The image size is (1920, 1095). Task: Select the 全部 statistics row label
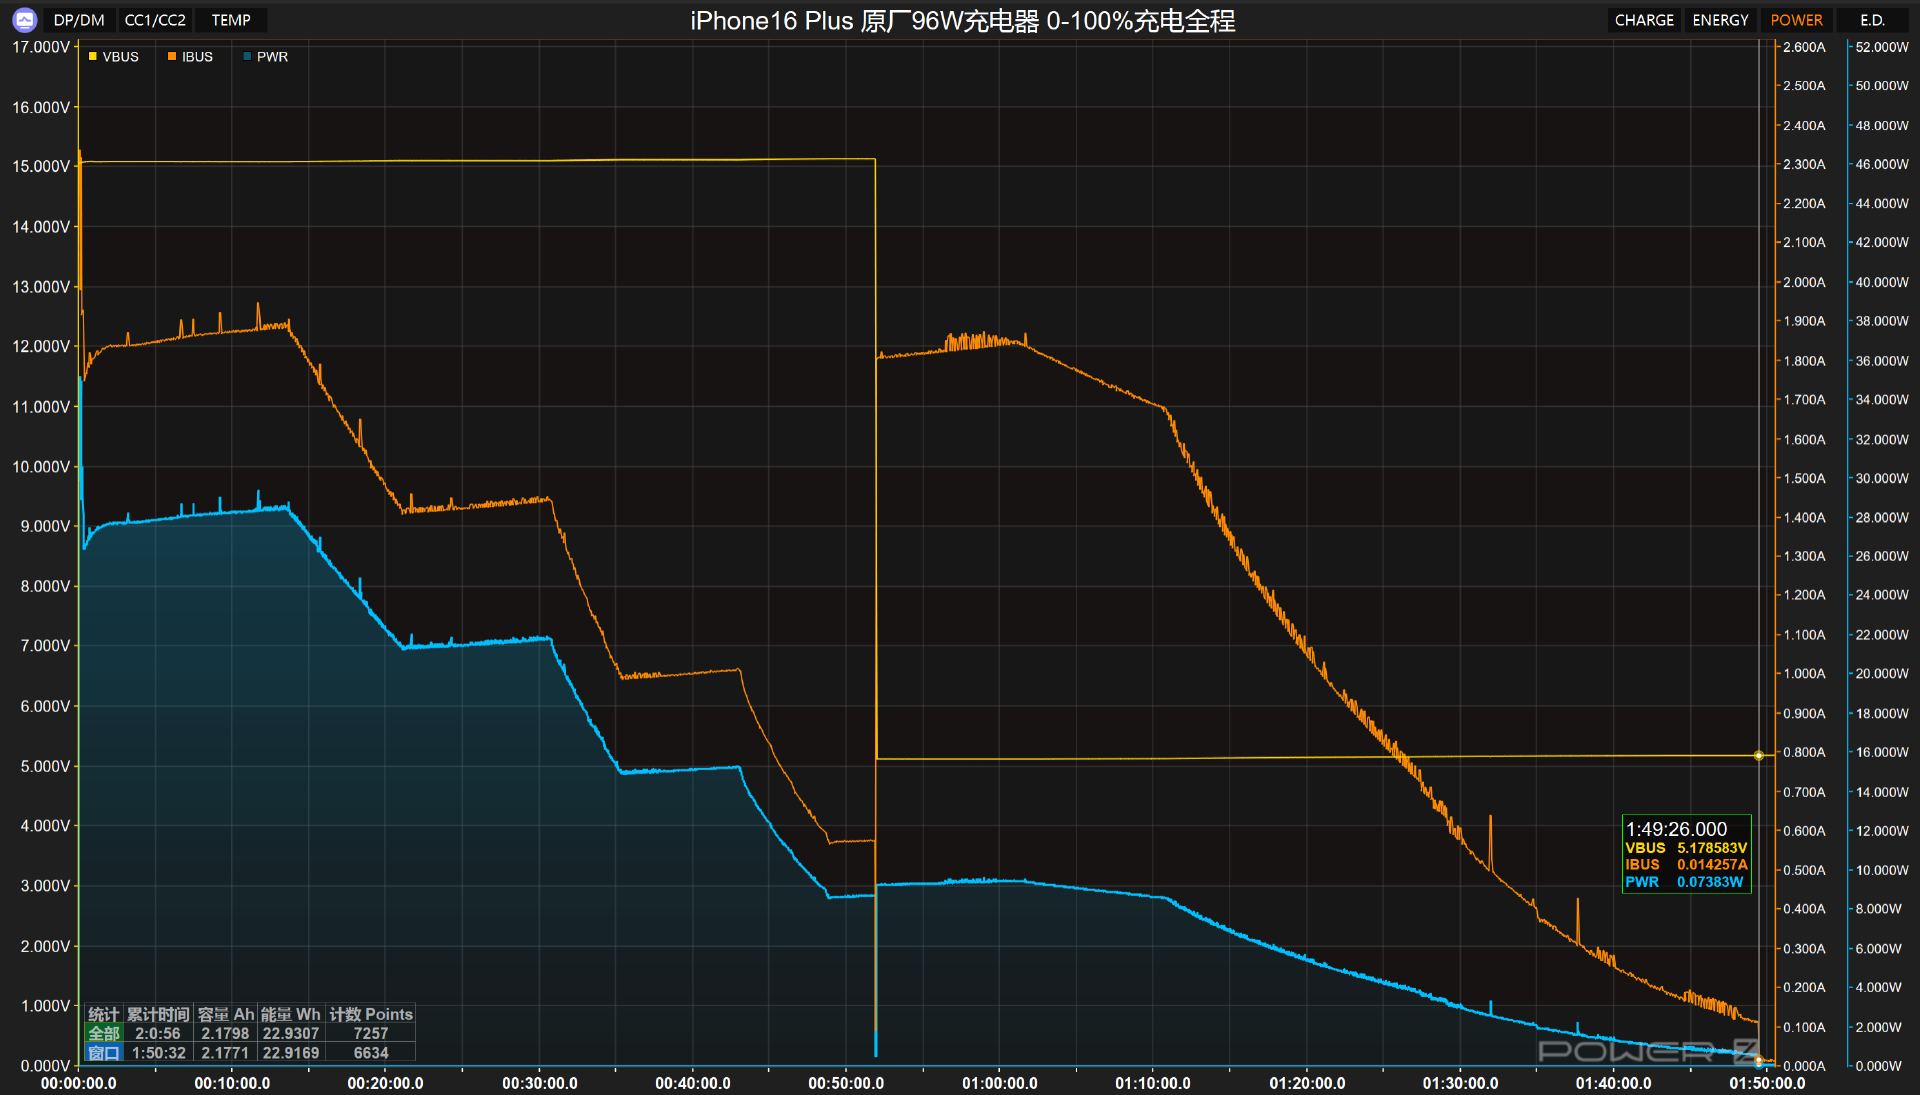pyautogui.click(x=104, y=1034)
